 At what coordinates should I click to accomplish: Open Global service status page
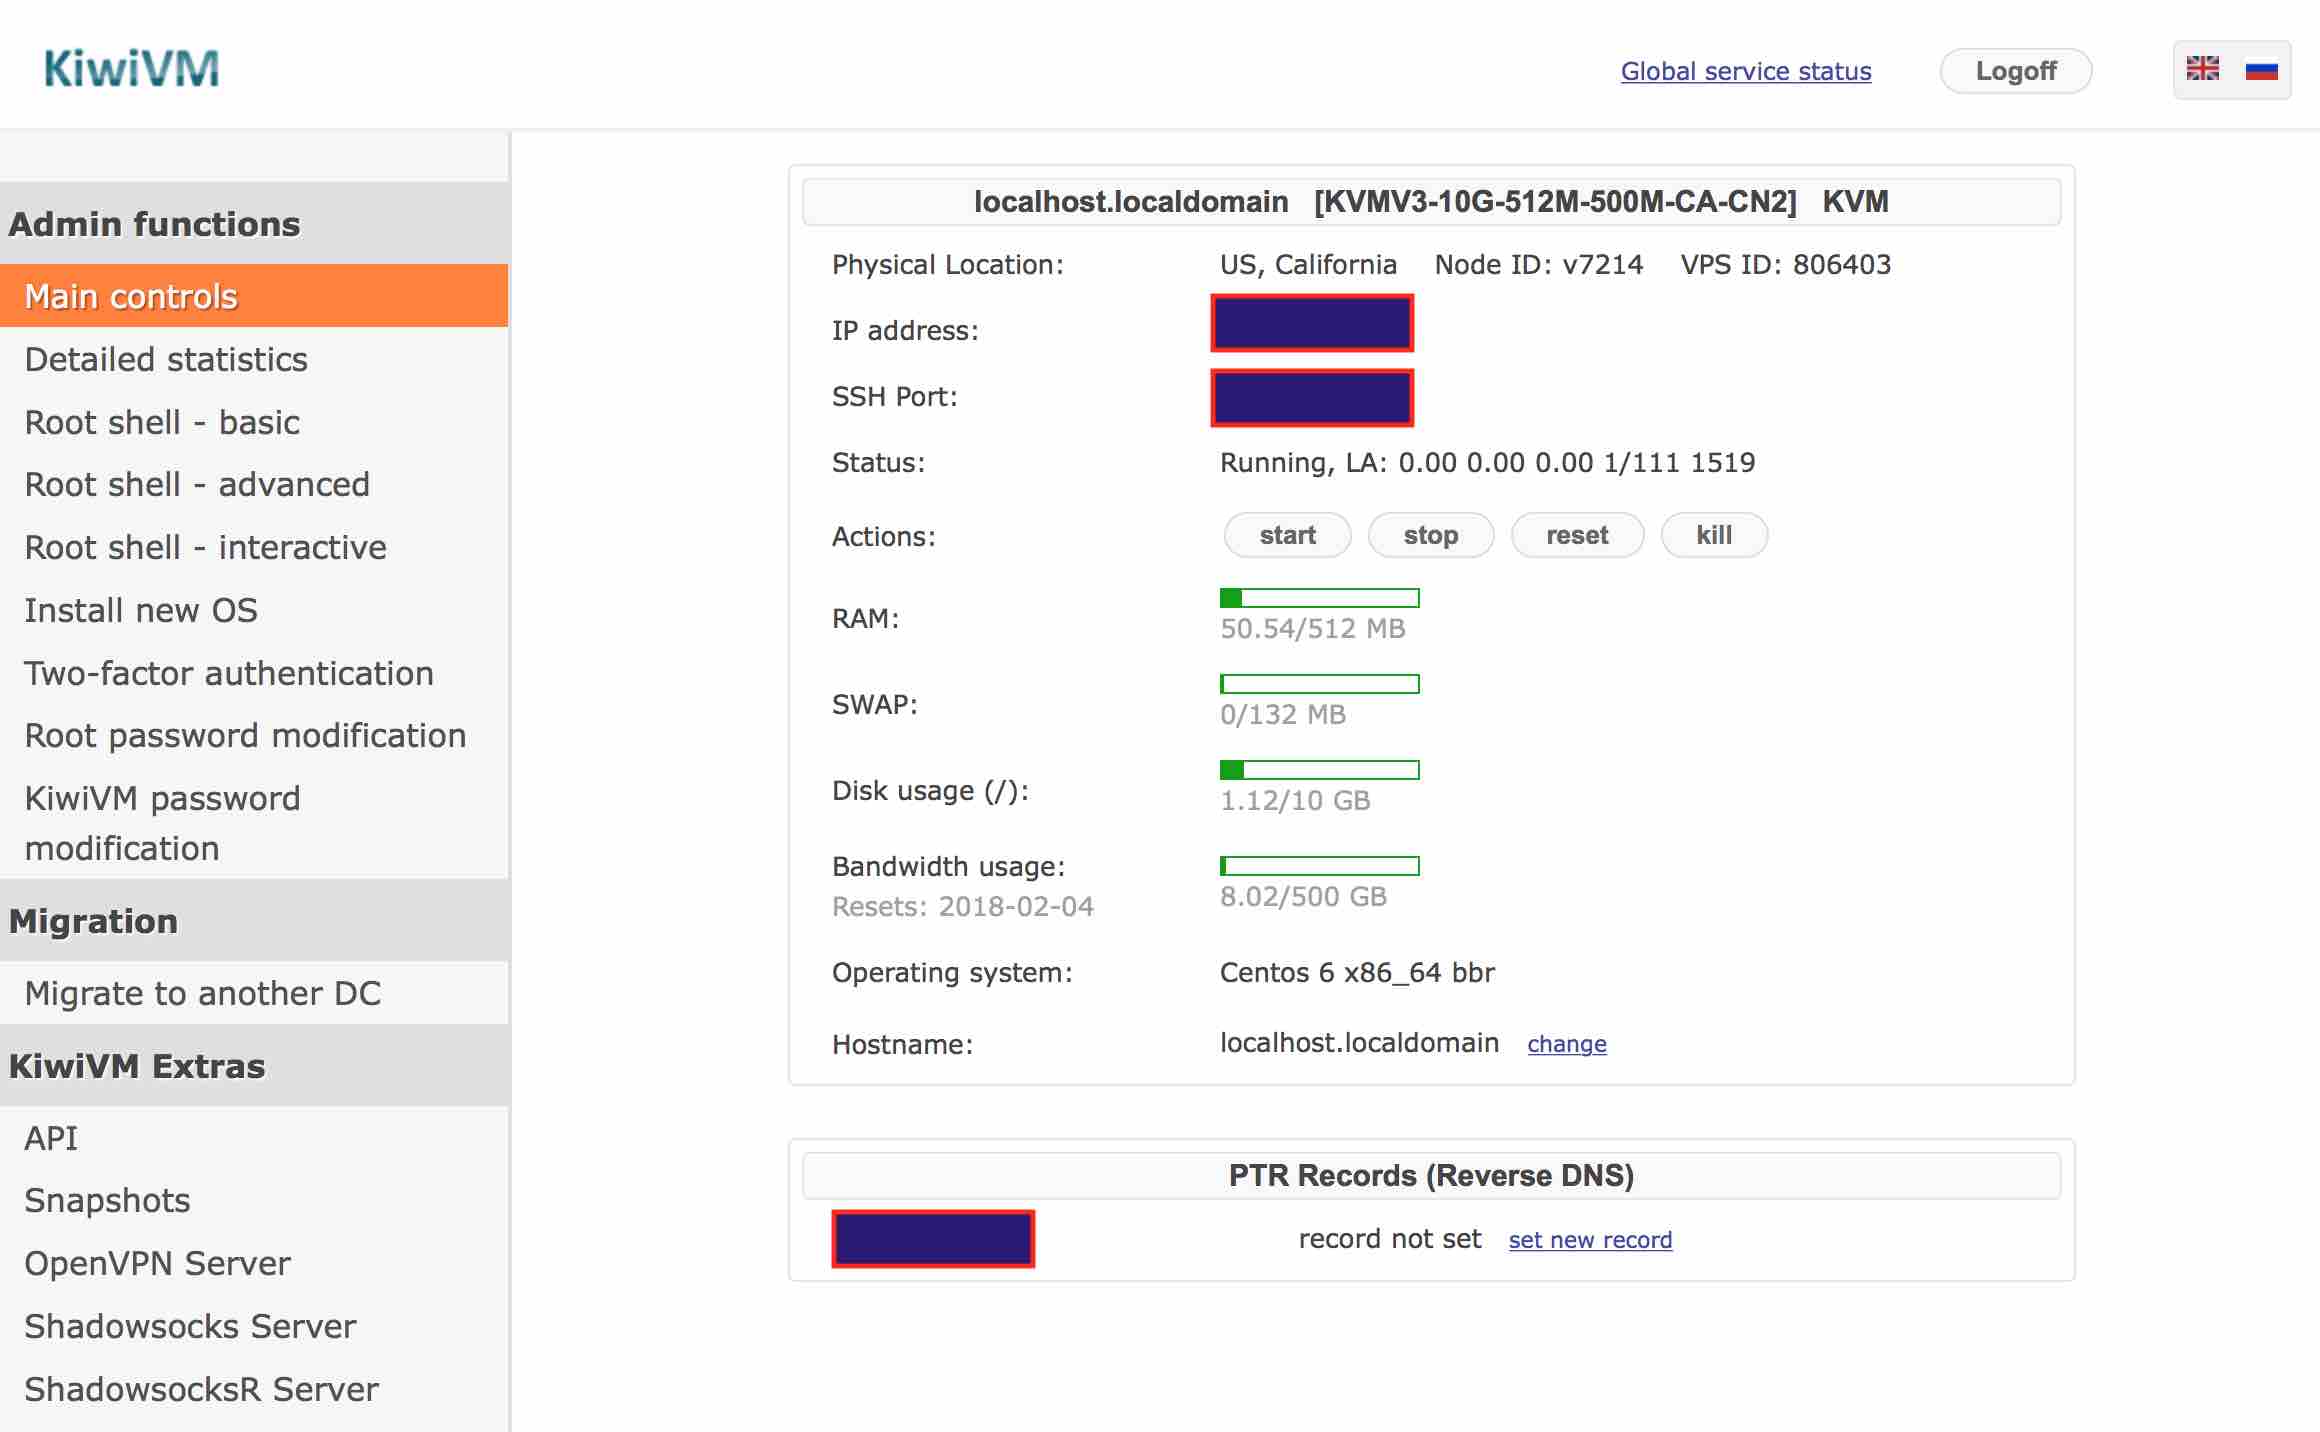pos(1747,70)
